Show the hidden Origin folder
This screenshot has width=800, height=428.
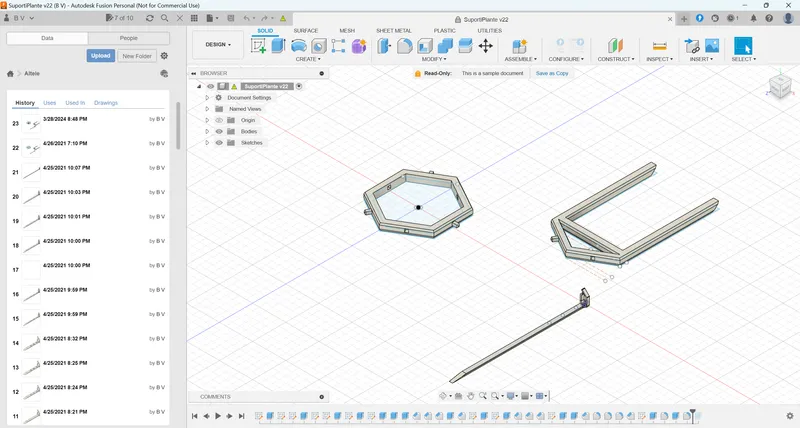tap(219, 120)
